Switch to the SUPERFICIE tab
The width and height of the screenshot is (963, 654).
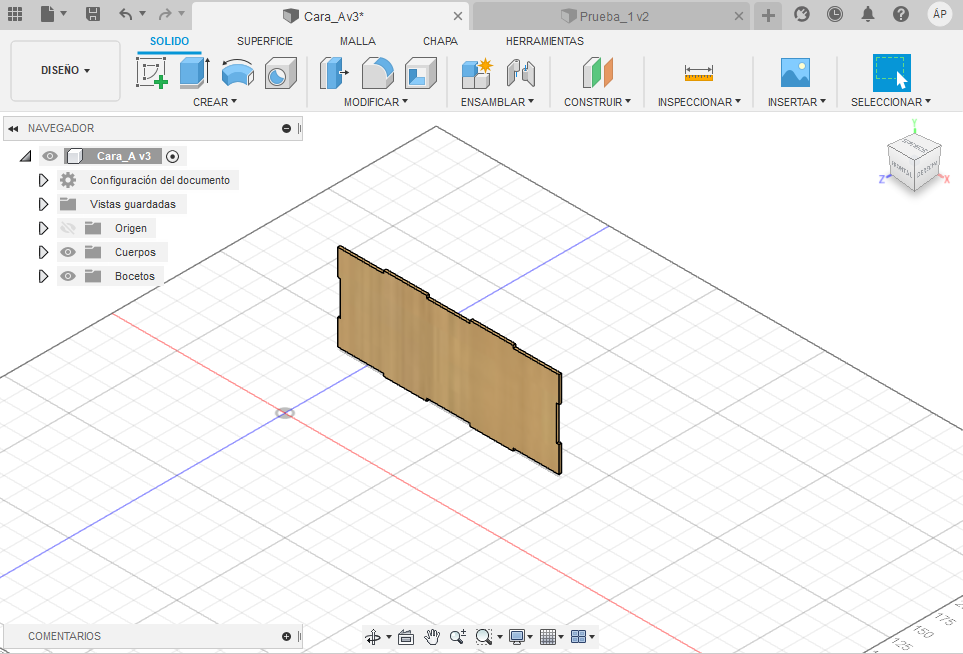point(264,41)
